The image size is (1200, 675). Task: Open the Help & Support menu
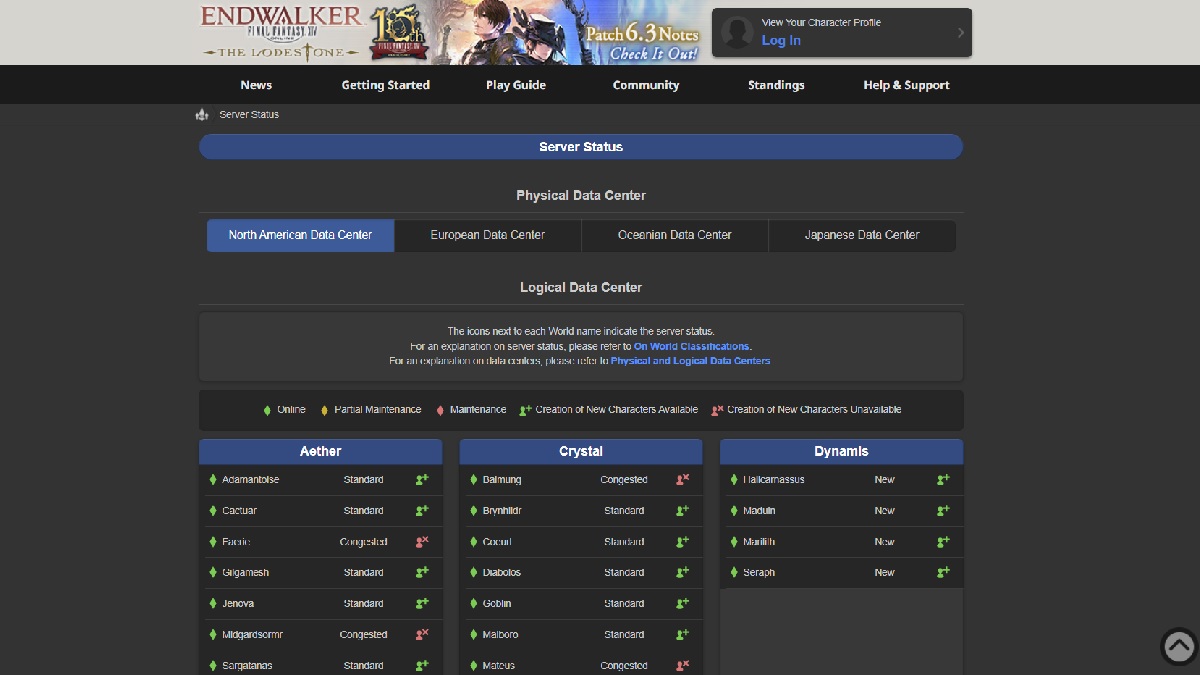click(x=906, y=85)
